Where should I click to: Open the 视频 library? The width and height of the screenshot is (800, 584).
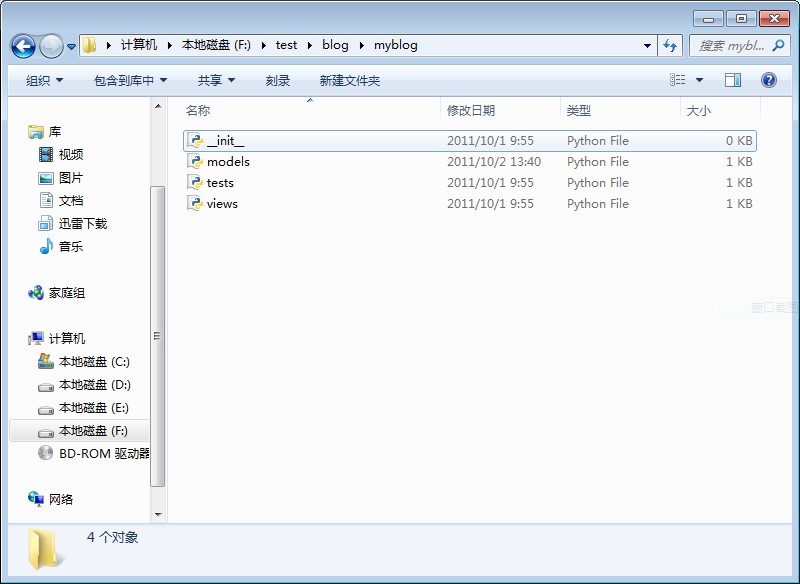pyautogui.click(x=61, y=155)
